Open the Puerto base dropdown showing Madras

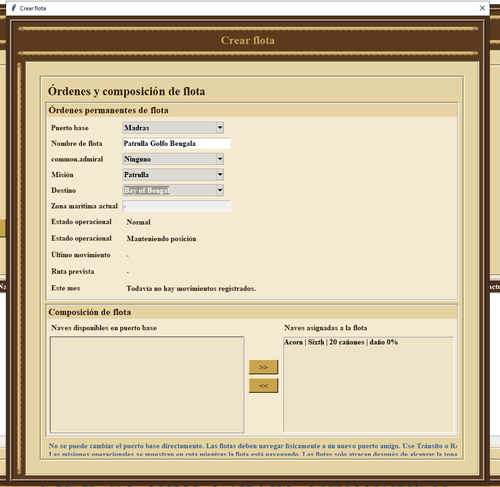[173, 128]
